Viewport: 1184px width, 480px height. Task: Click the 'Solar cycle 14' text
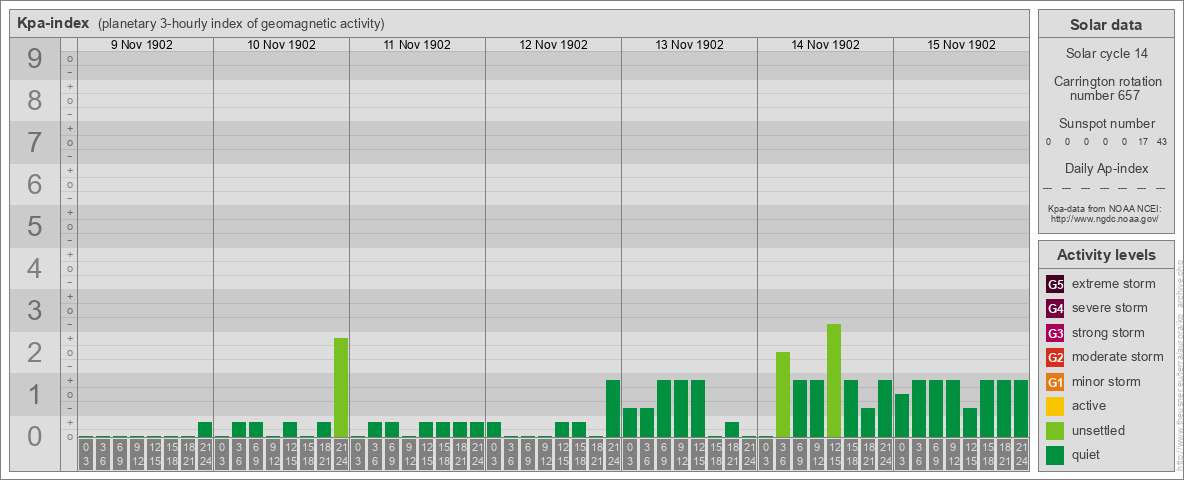click(1106, 54)
